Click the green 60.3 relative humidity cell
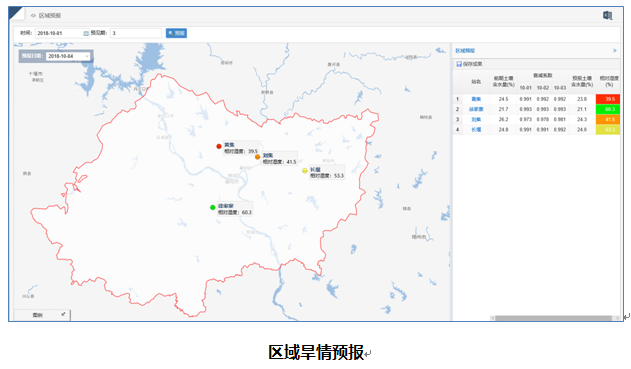Viewport: 631px width, 369px height. tap(608, 109)
